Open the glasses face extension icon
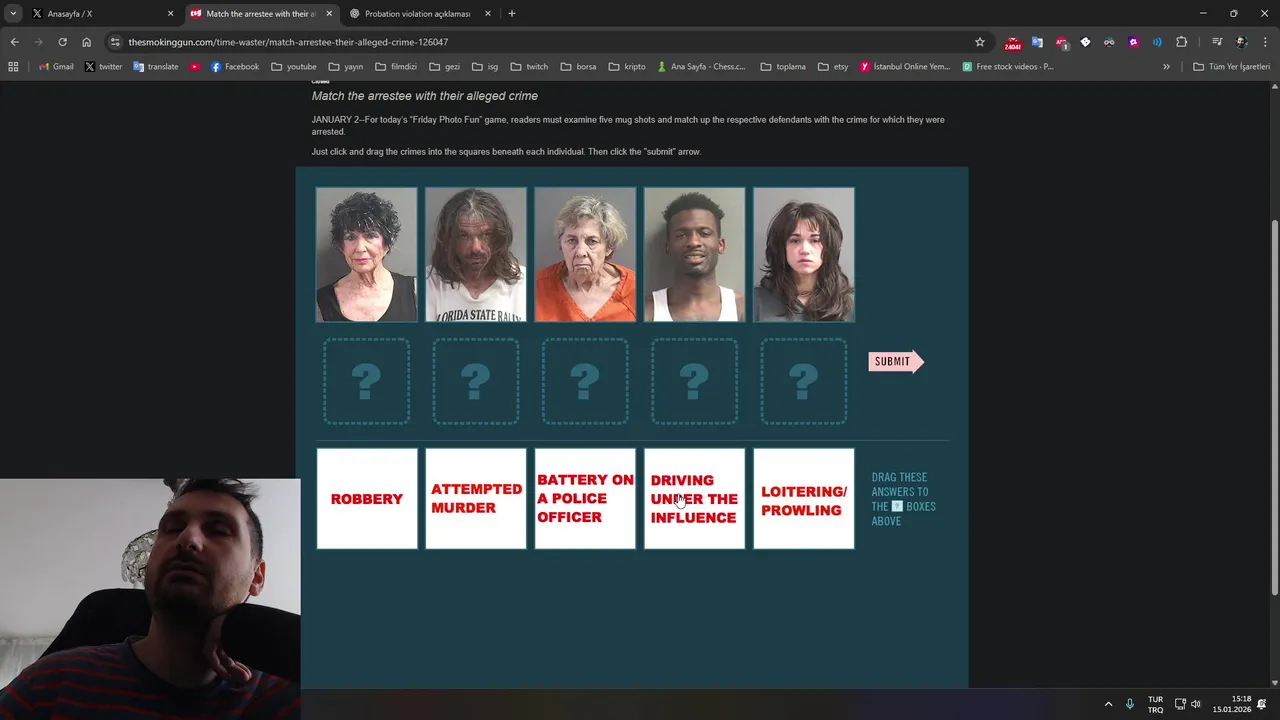Viewport: 1280px width, 720px height. [1109, 42]
